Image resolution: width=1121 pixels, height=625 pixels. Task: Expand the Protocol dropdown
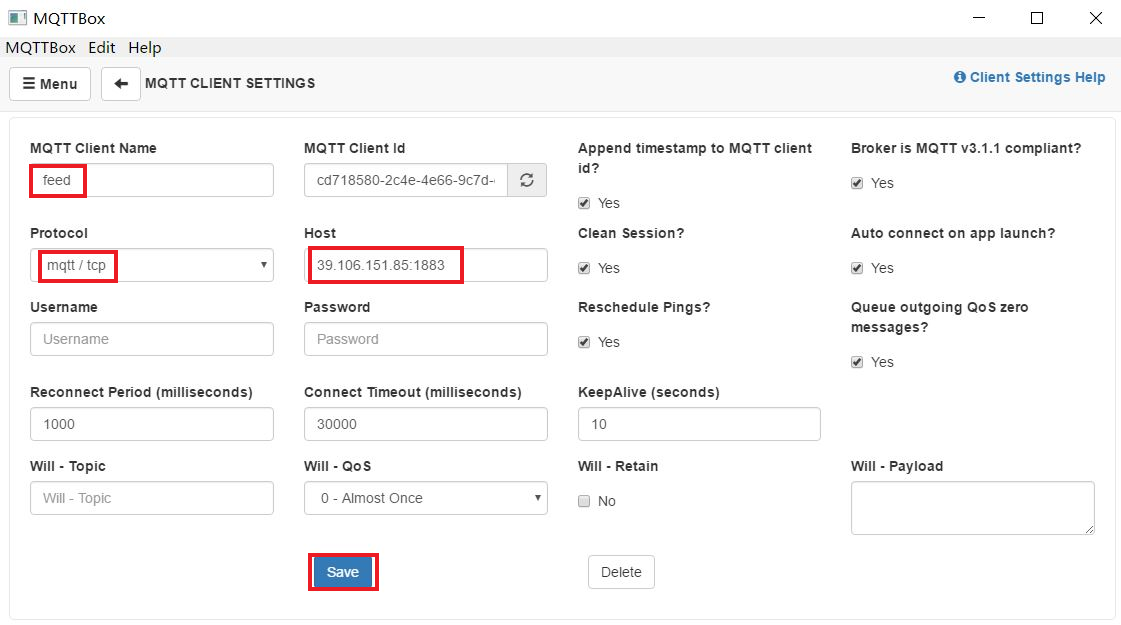152,265
